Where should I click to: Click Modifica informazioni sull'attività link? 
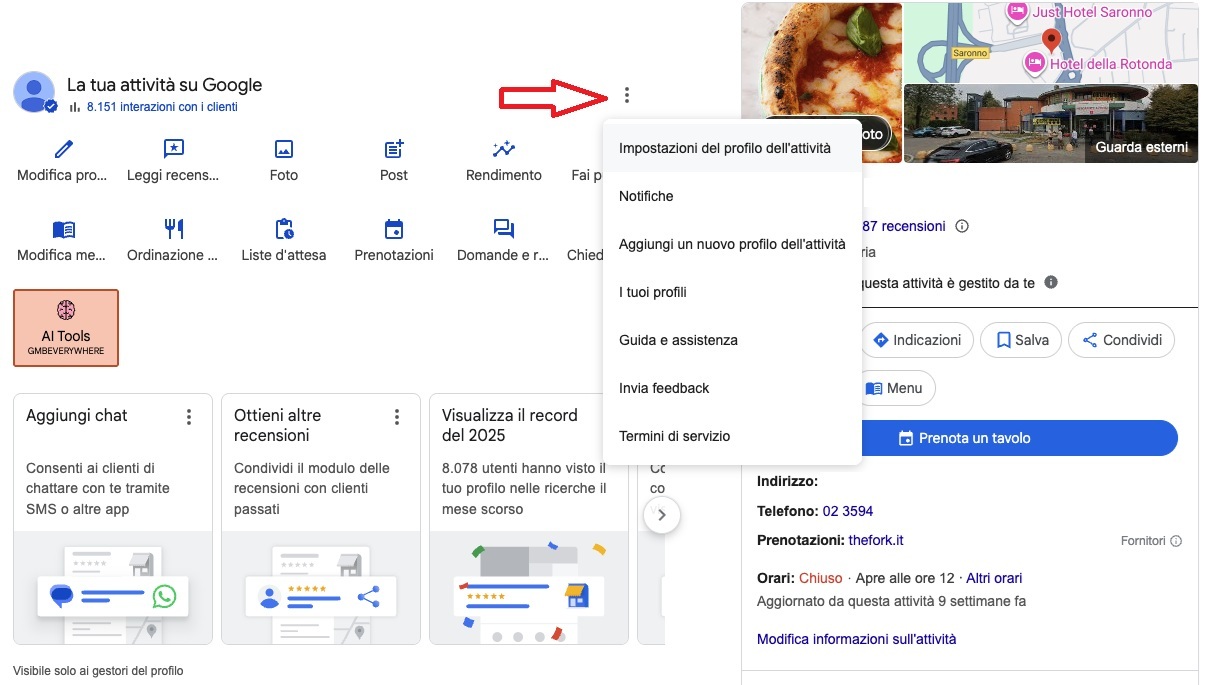click(857, 639)
